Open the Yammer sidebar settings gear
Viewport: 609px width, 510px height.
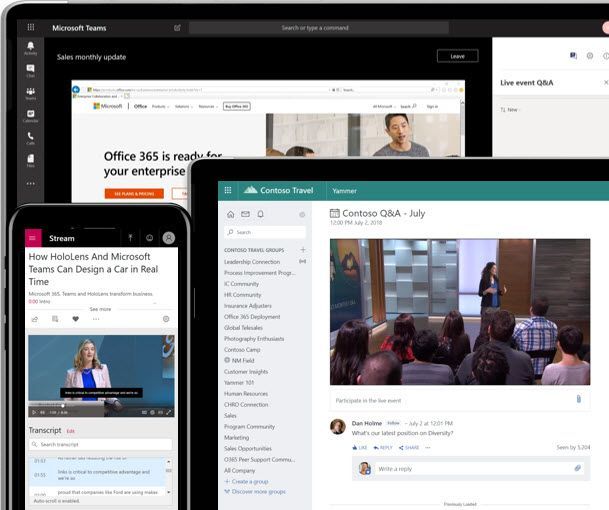[302, 214]
